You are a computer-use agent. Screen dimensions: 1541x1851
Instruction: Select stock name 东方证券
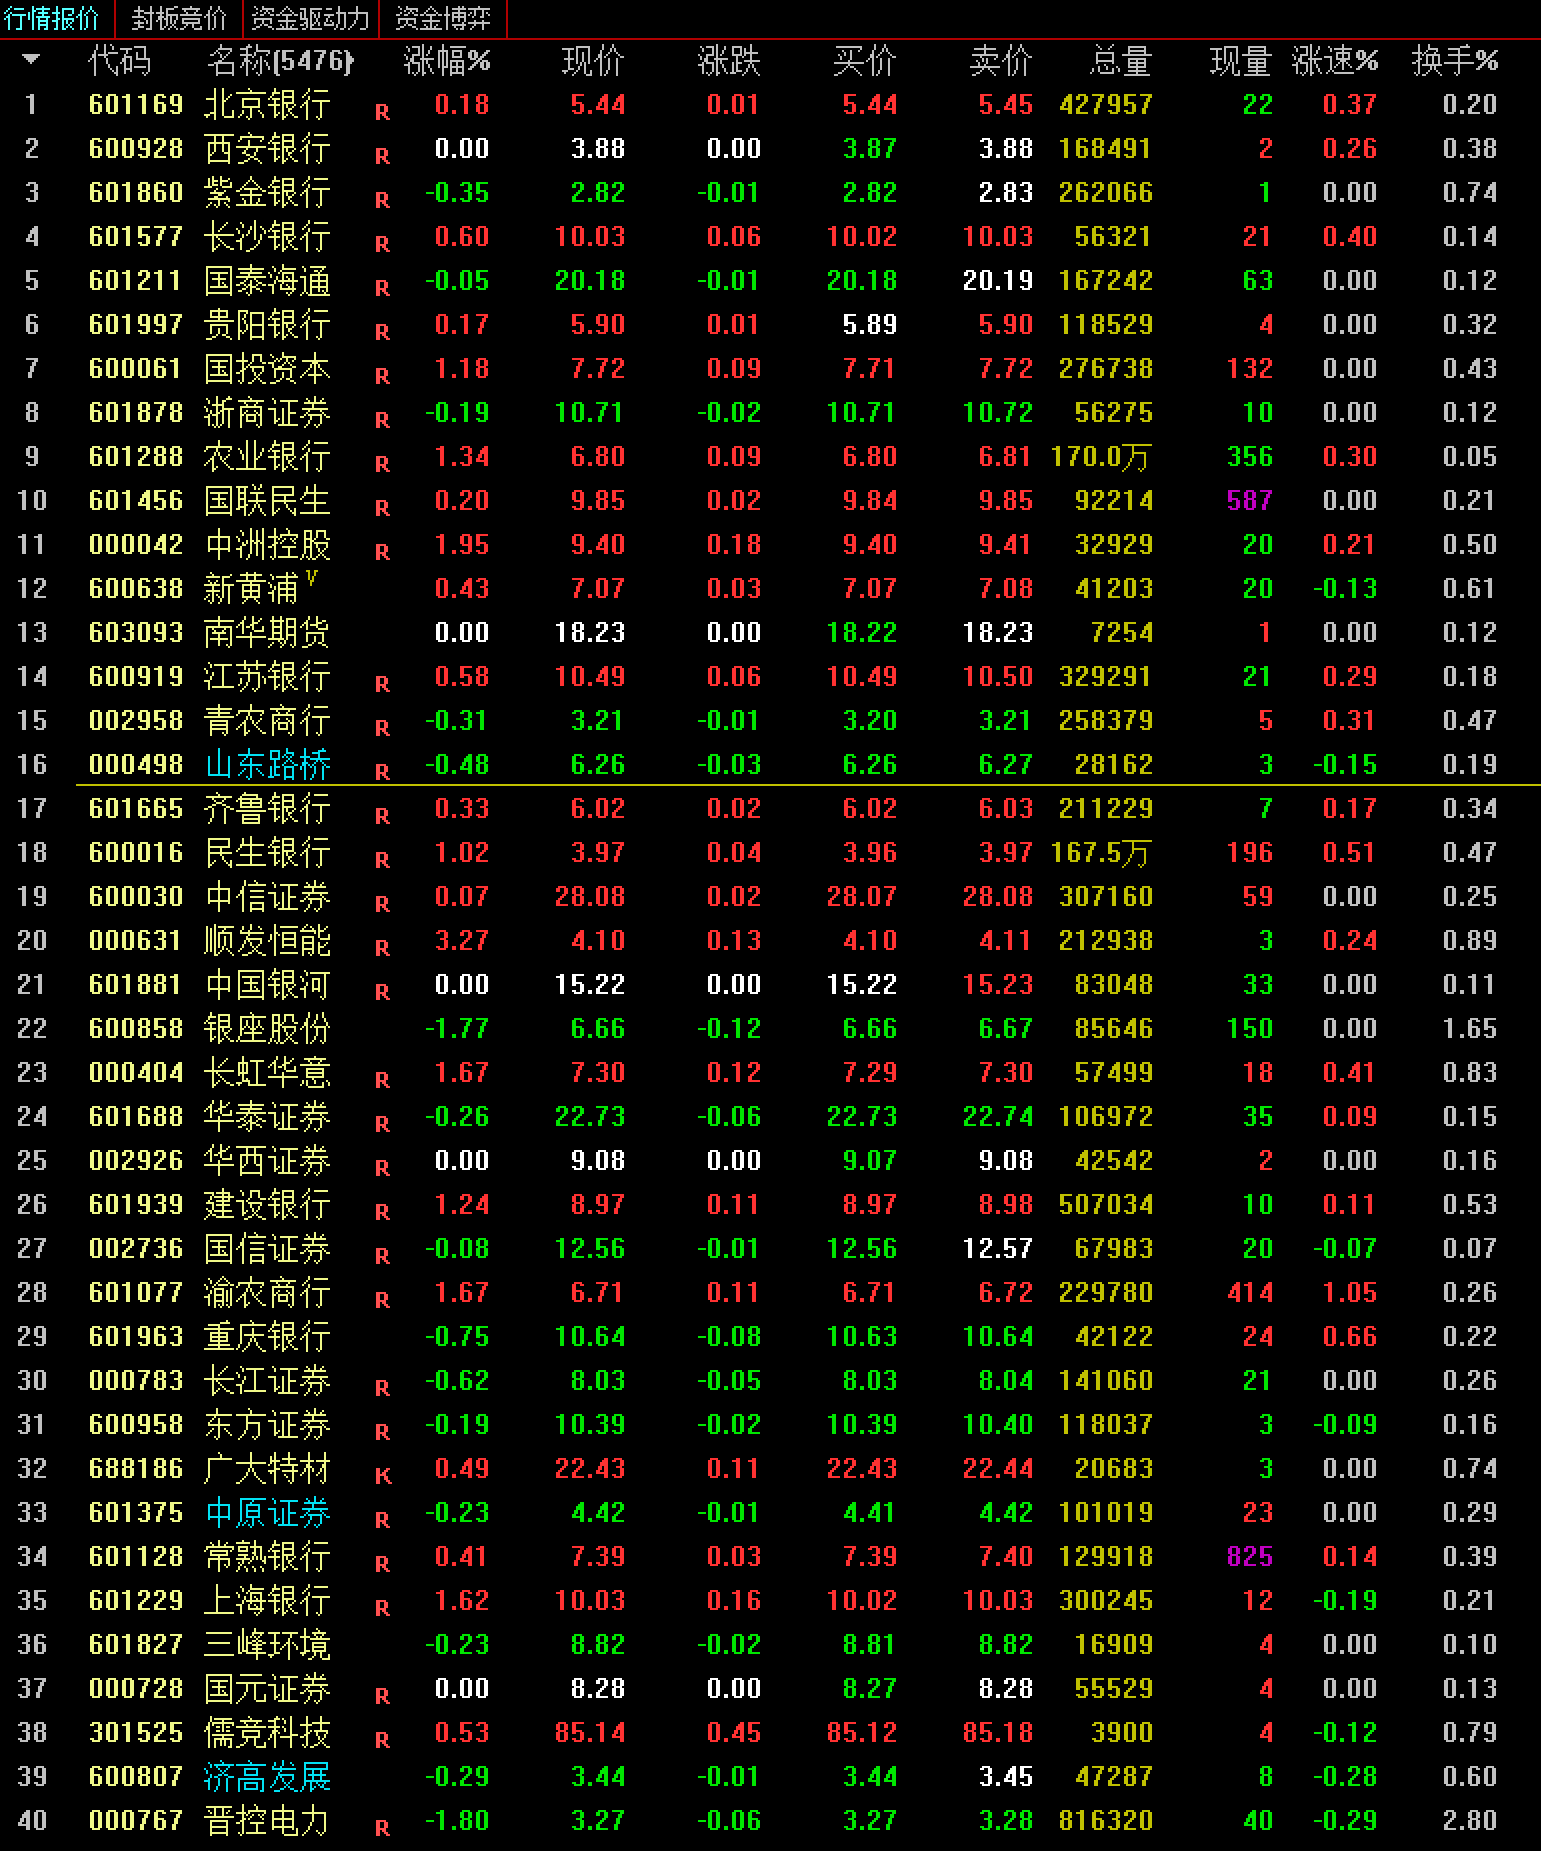(267, 1425)
